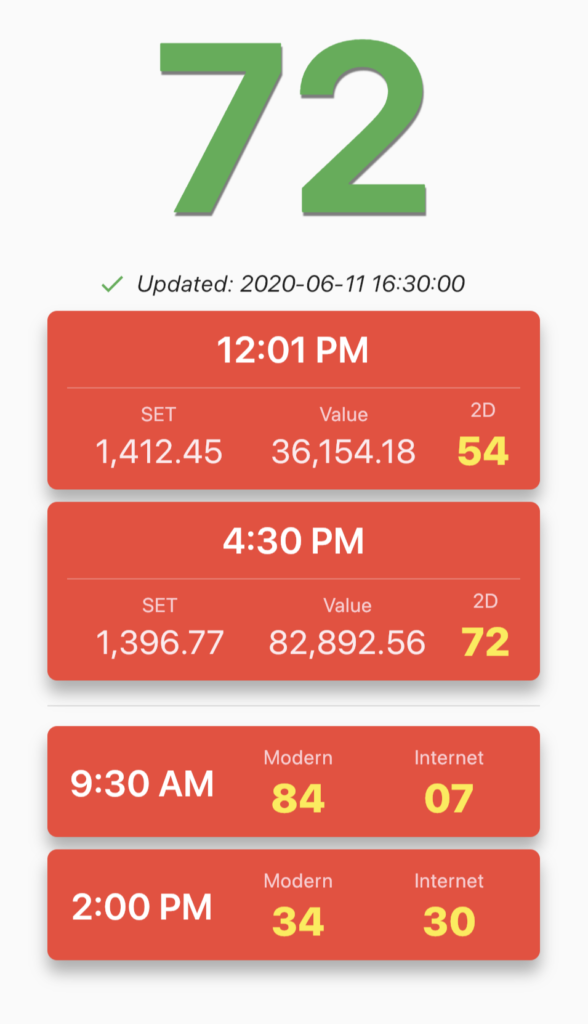The height and width of the screenshot is (1024, 588).
Task: Select the yellow 2D result 72
Action: (485, 642)
